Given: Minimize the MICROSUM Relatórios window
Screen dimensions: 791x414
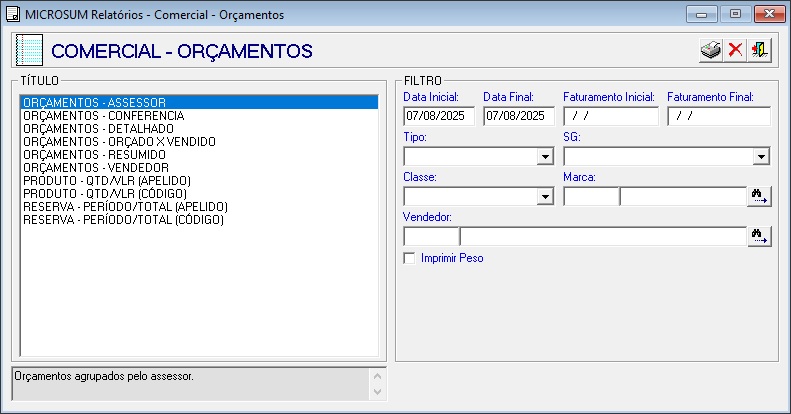Looking at the screenshot, I should [x=701, y=14].
